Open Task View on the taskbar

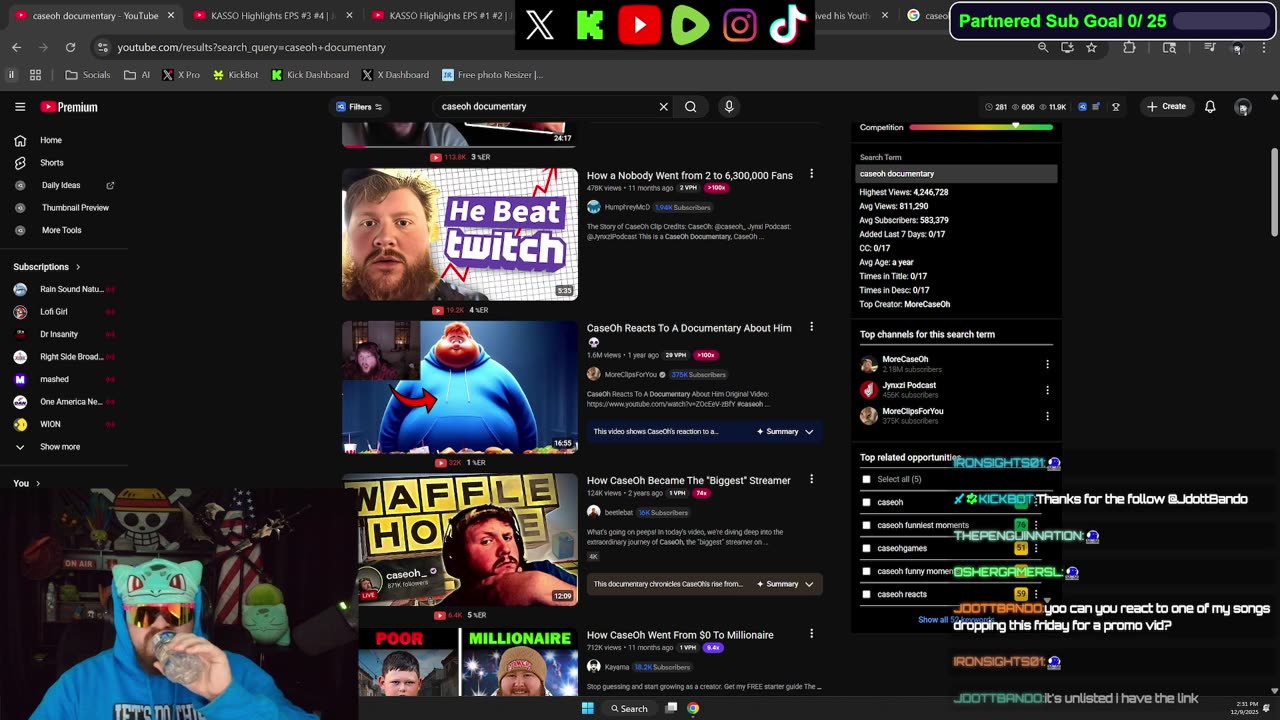coord(672,708)
